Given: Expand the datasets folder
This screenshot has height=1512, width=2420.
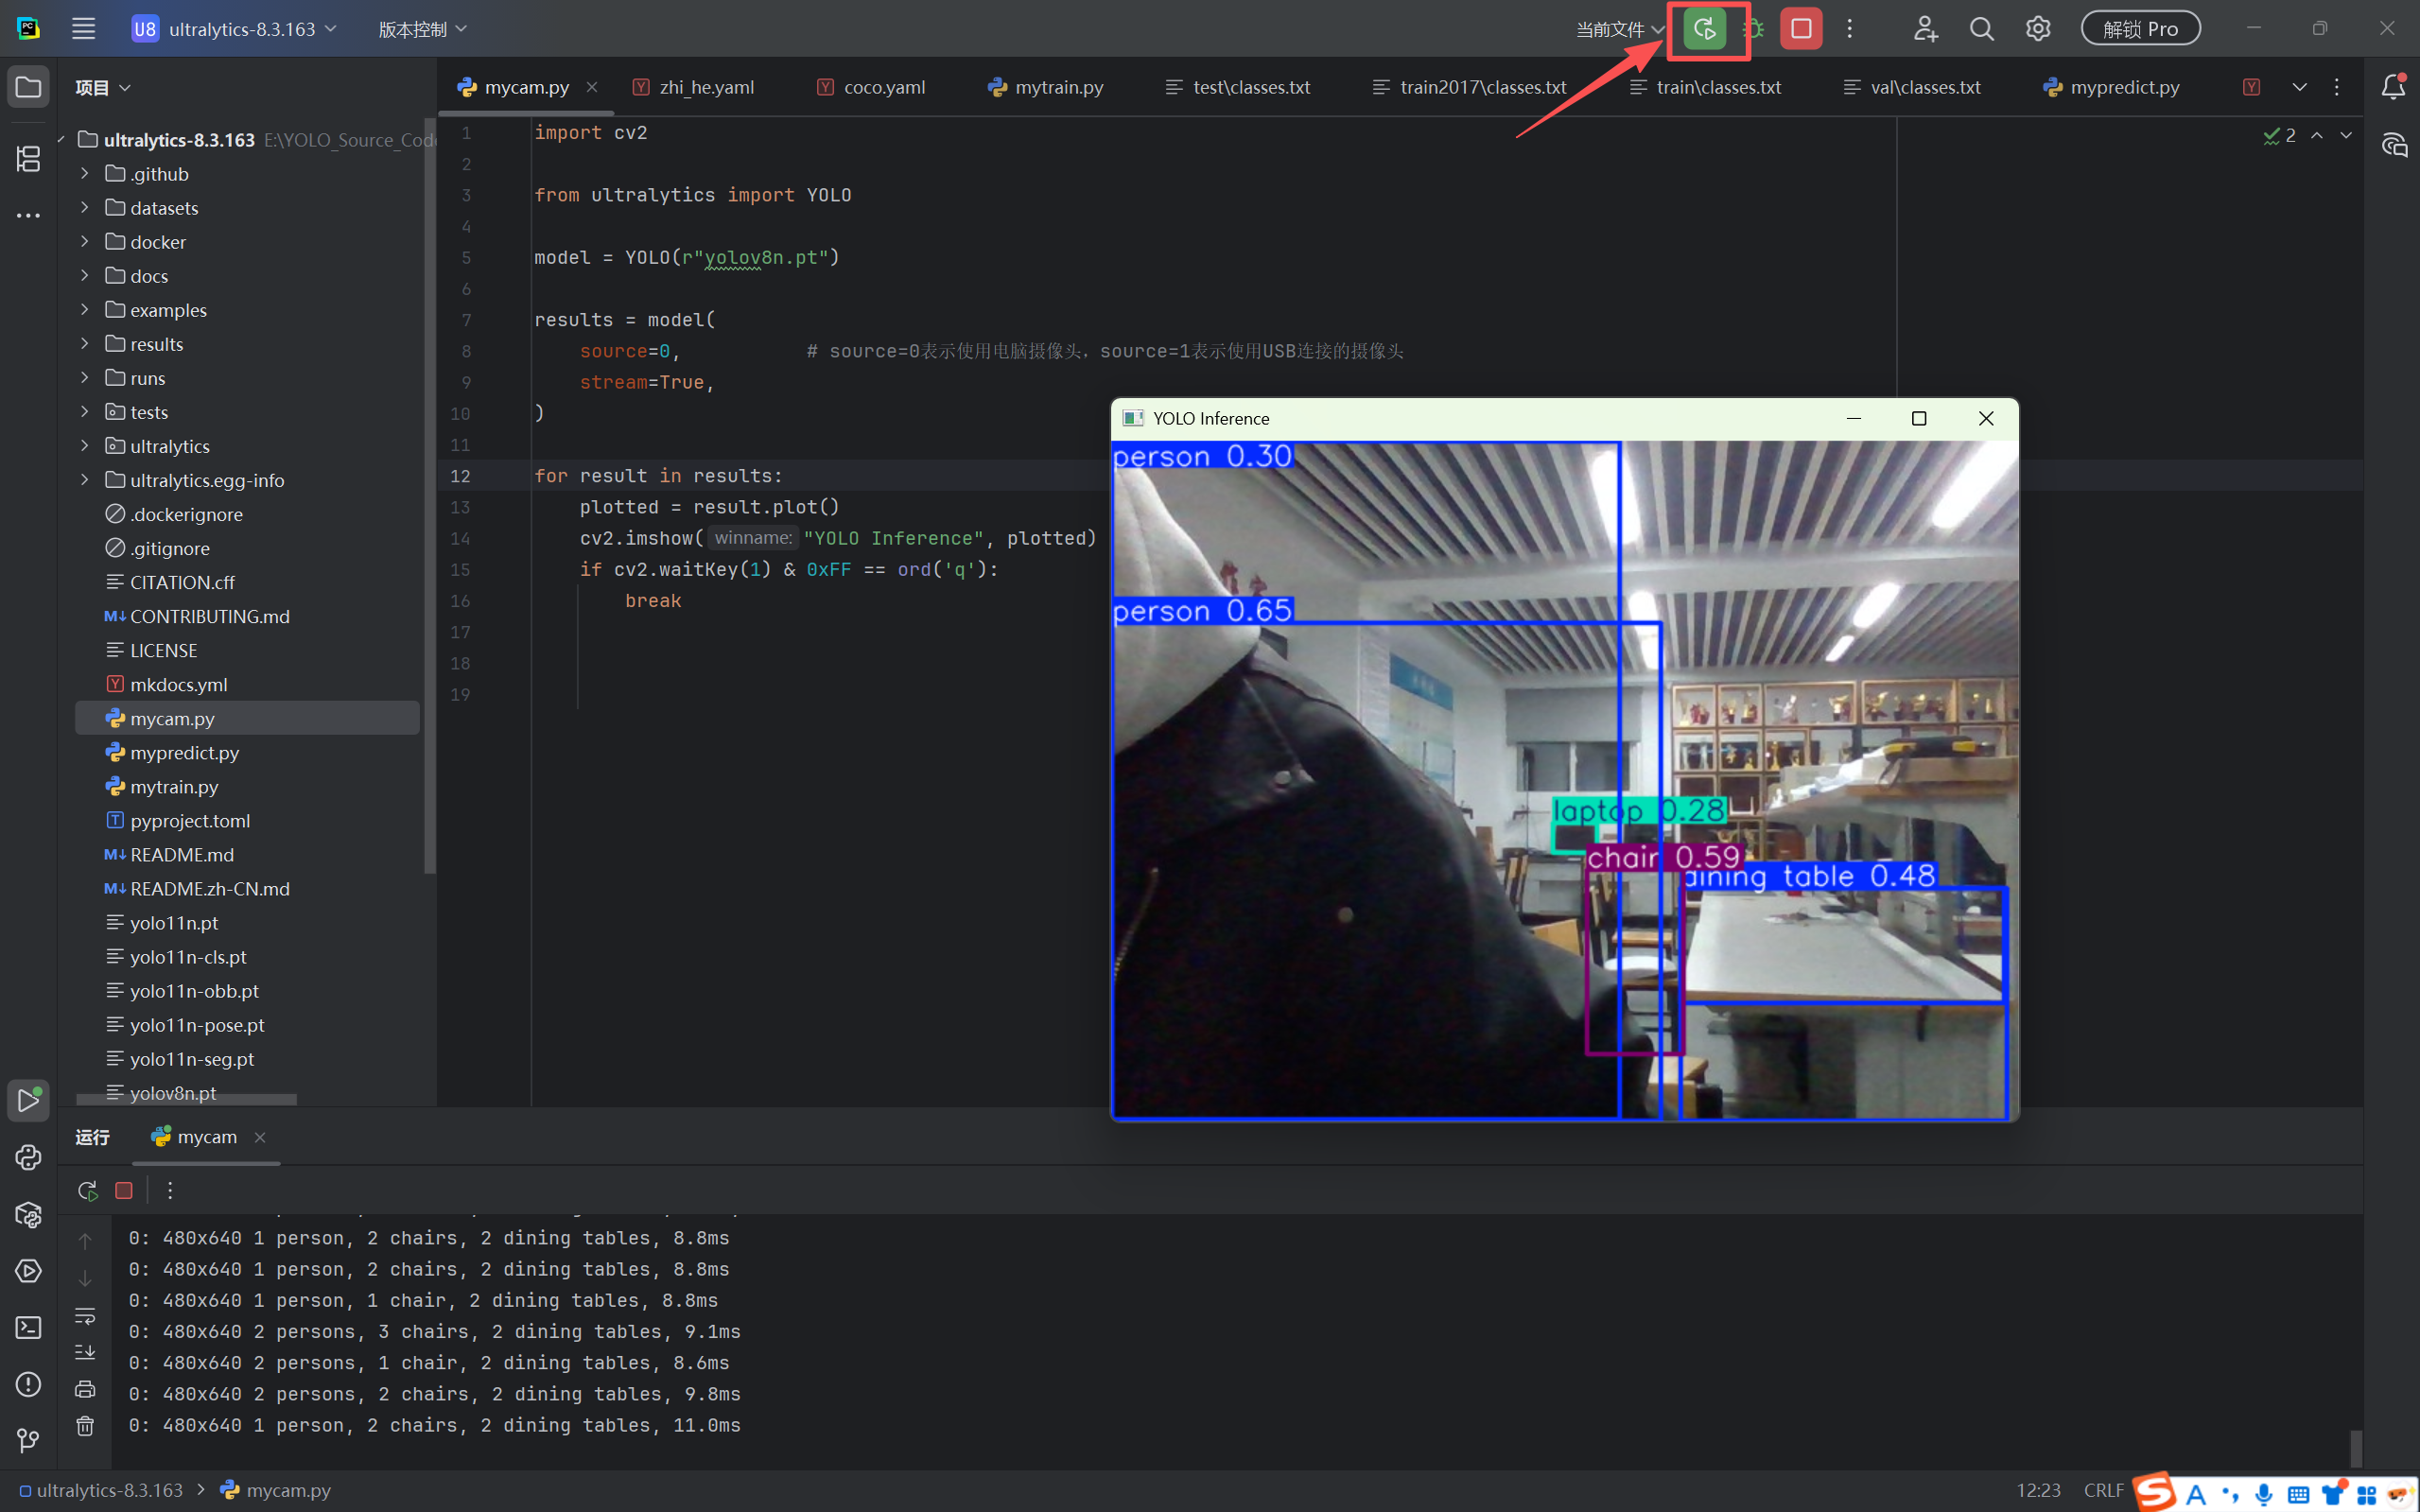Looking at the screenshot, I should [x=85, y=208].
